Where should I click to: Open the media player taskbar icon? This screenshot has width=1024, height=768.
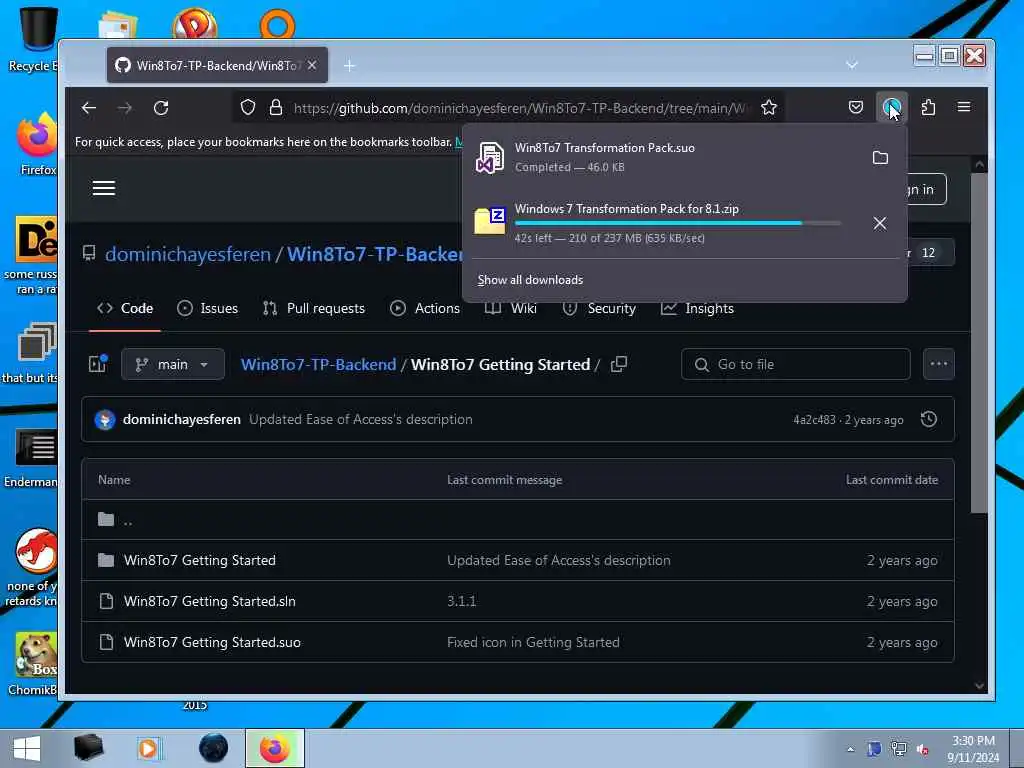pos(149,748)
